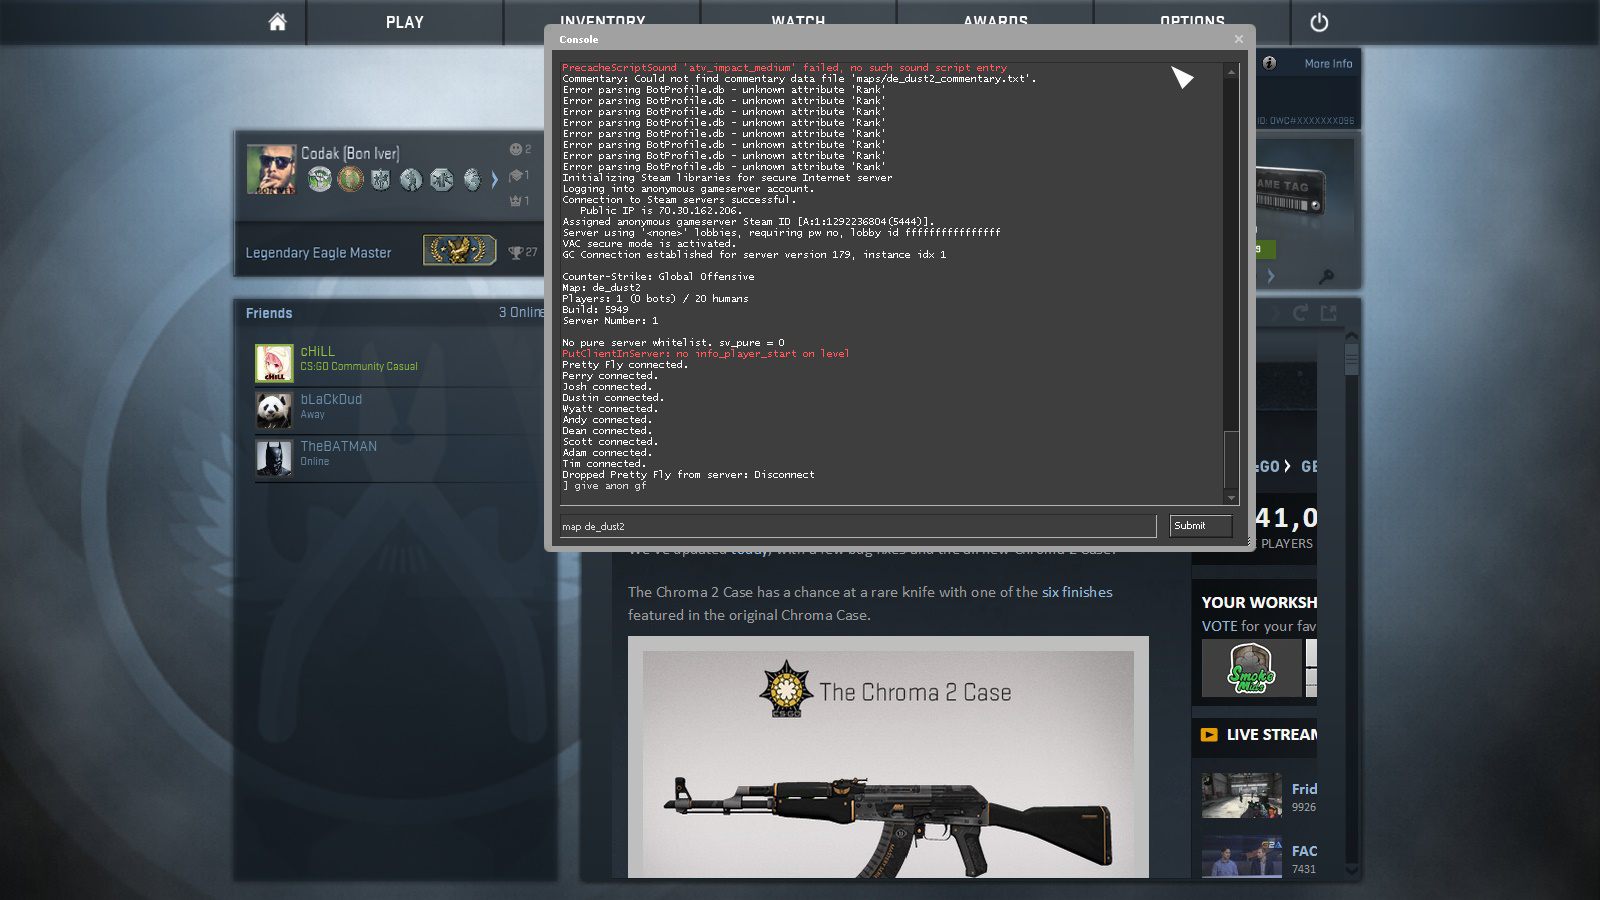Select the octagonal silver medal
The width and height of the screenshot is (1600, 900).
(x=441, y=179)
